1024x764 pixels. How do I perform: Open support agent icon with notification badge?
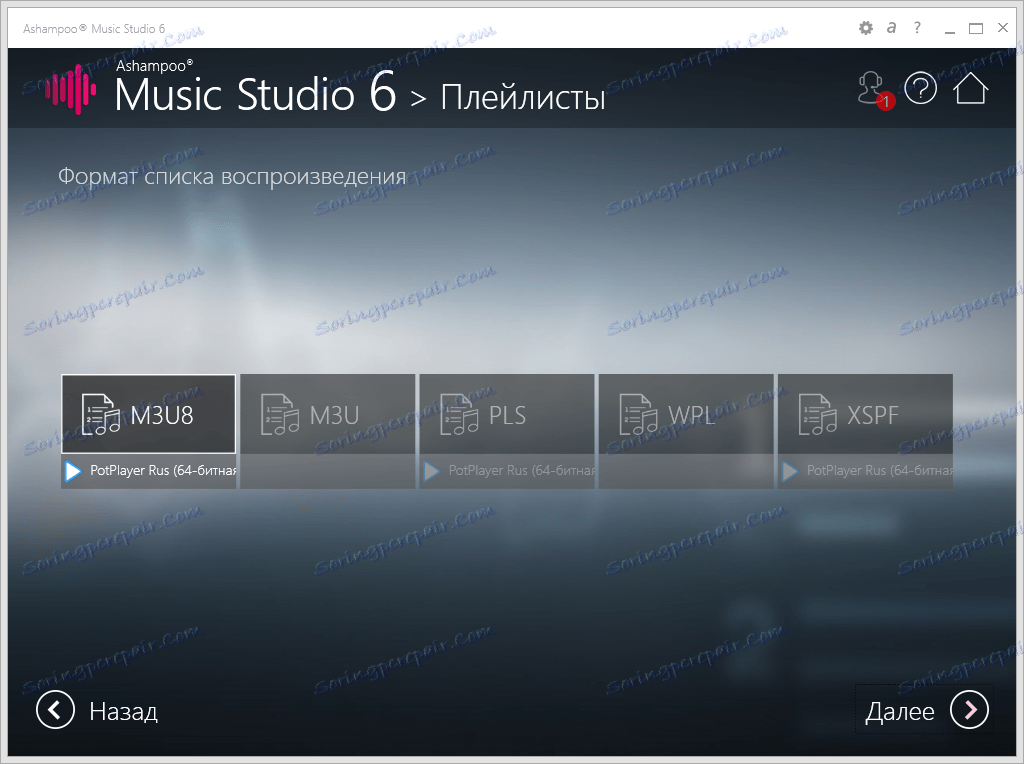[875, 90]
